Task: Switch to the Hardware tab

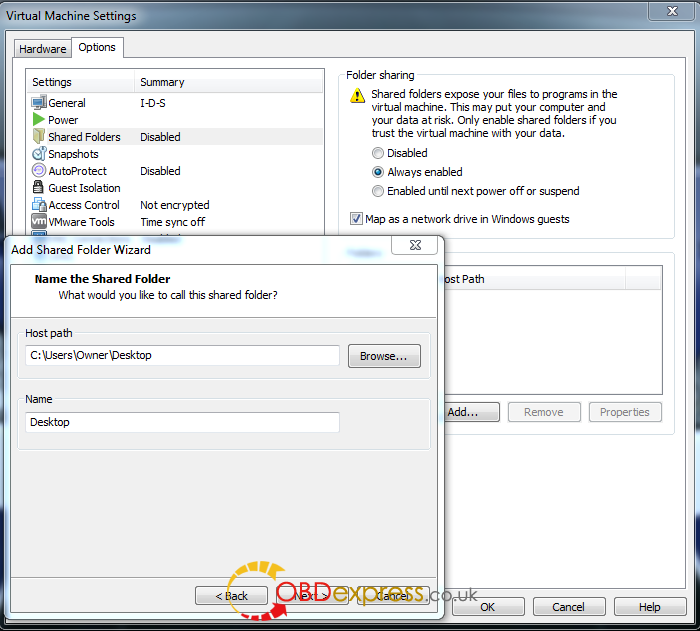Action: pyautogui.click(x=42, y=49)
